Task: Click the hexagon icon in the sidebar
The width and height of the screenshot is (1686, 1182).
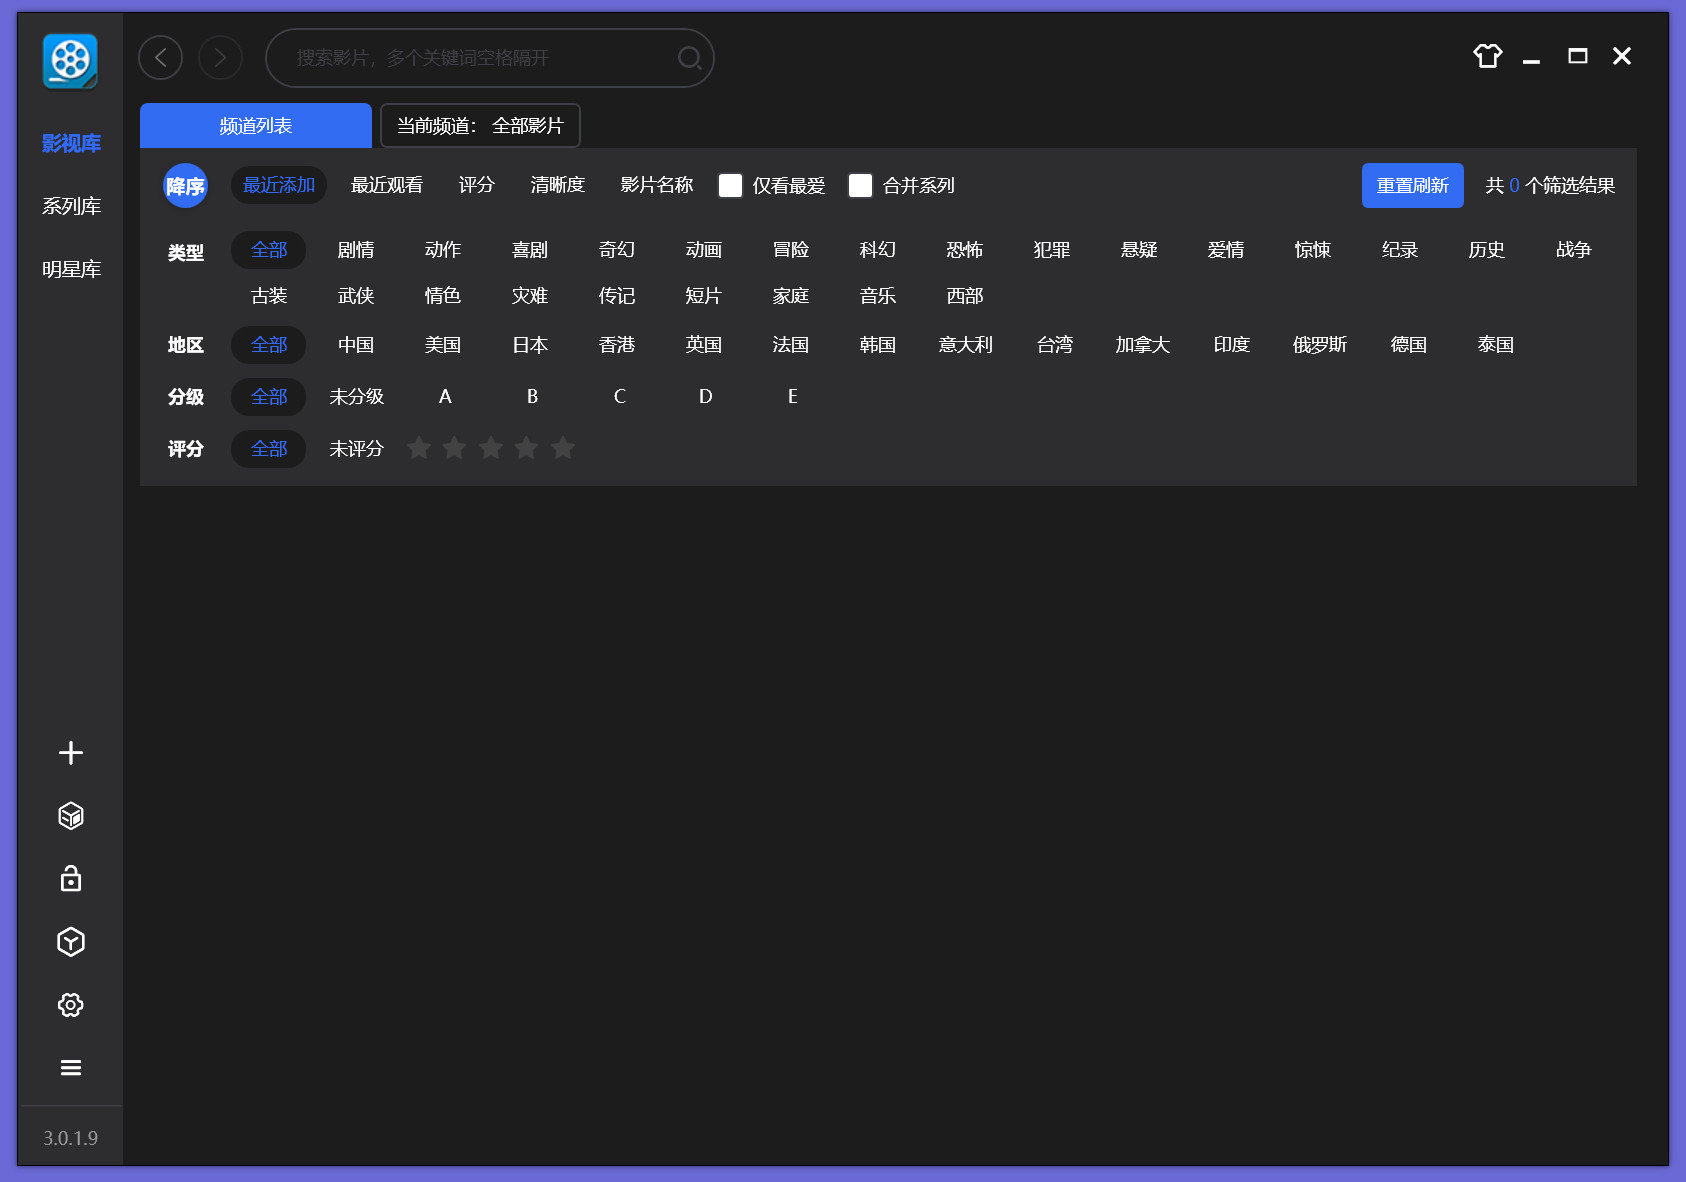Action: tap(70, 942)
